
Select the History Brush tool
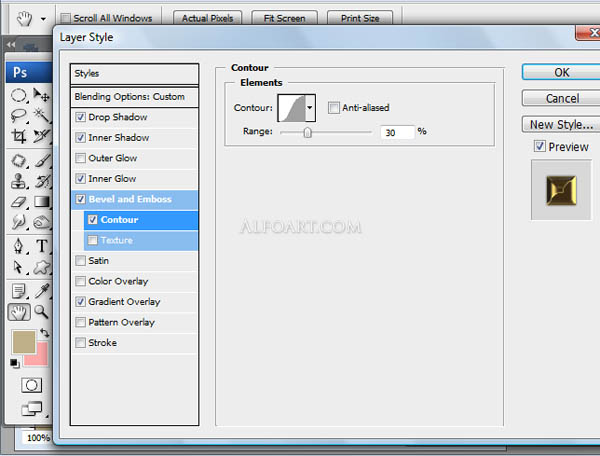[41, 181]
